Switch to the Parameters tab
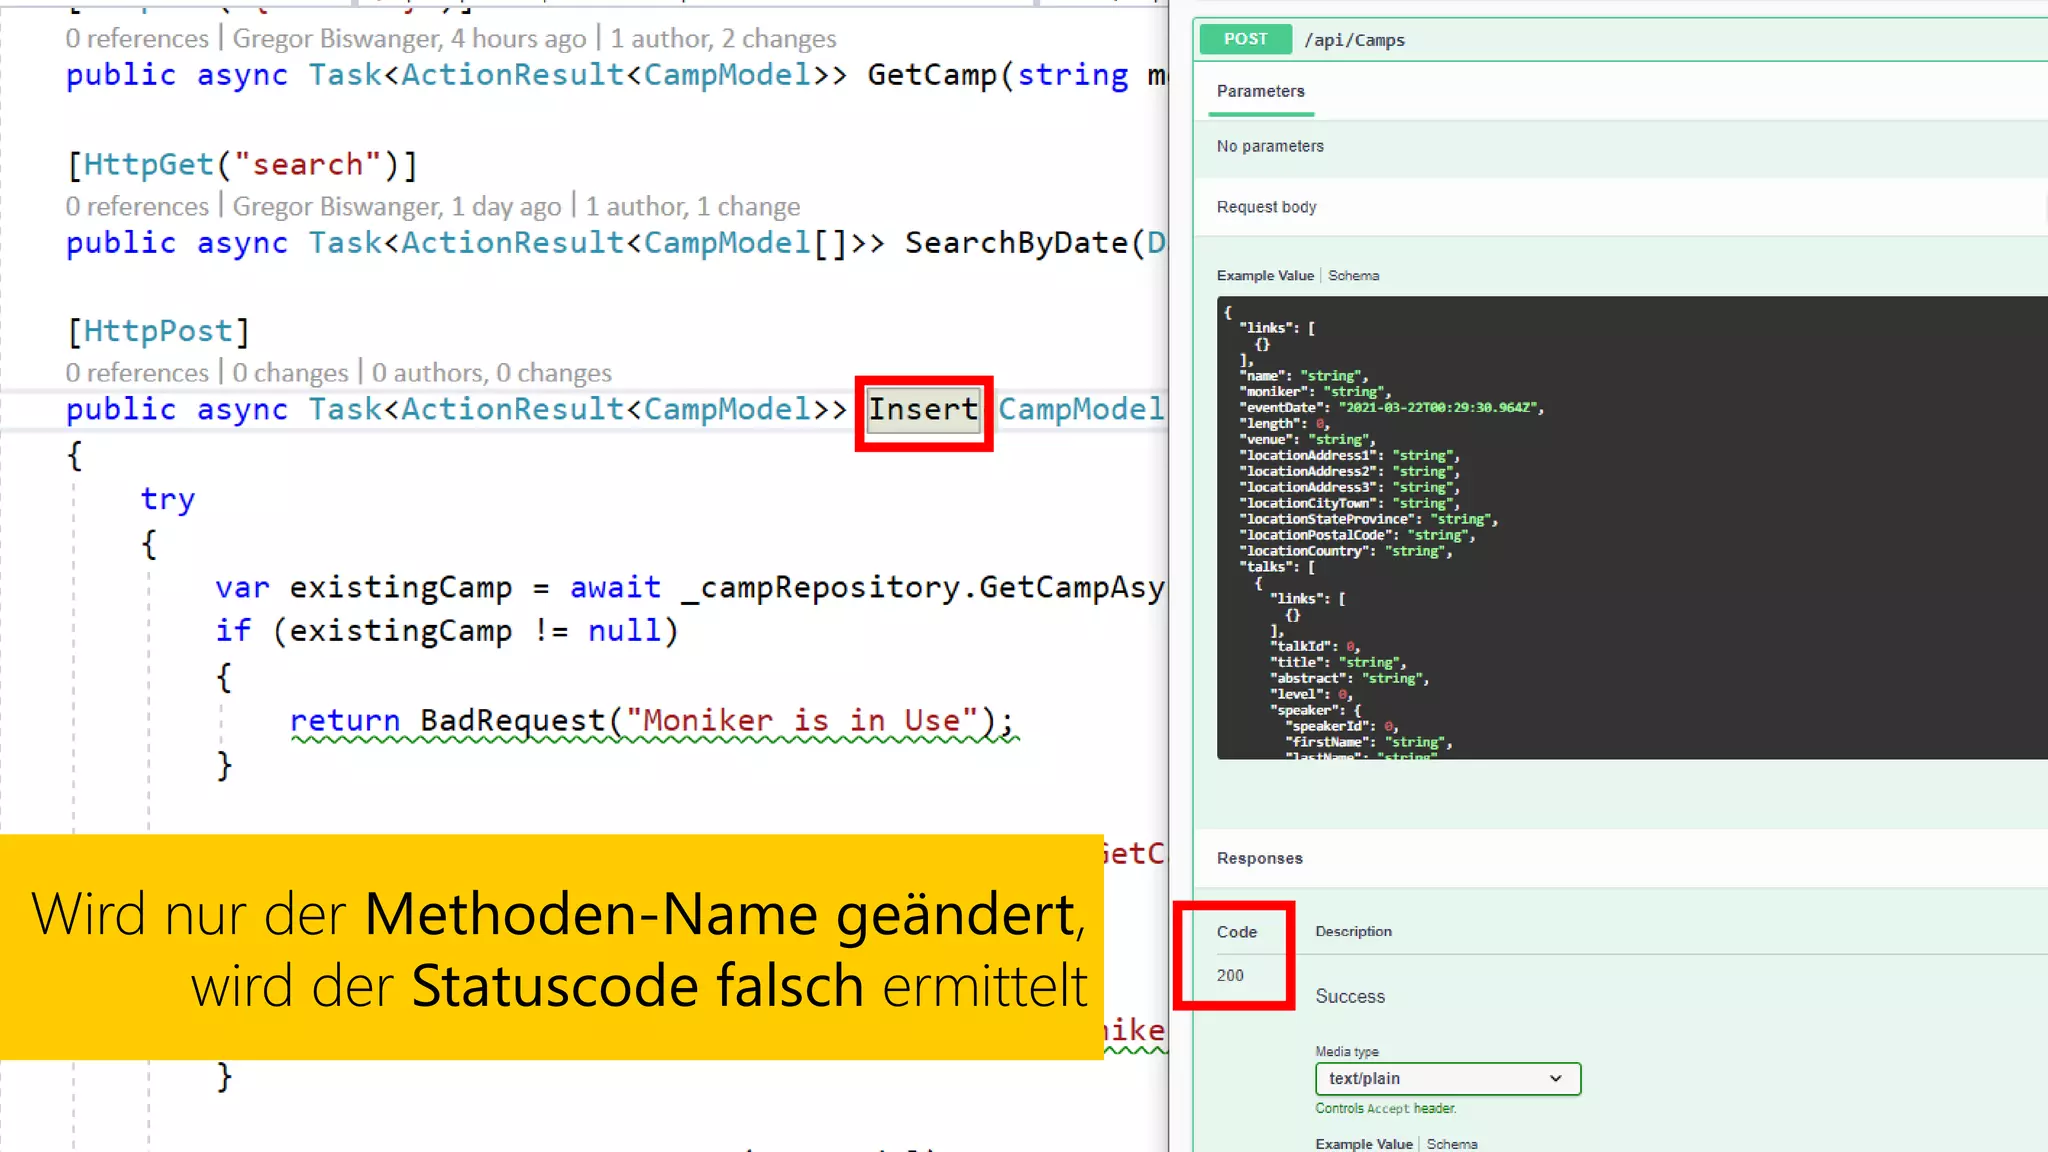The image size is (2048, 1152). pyautogui.click(x=1260, y=91)
